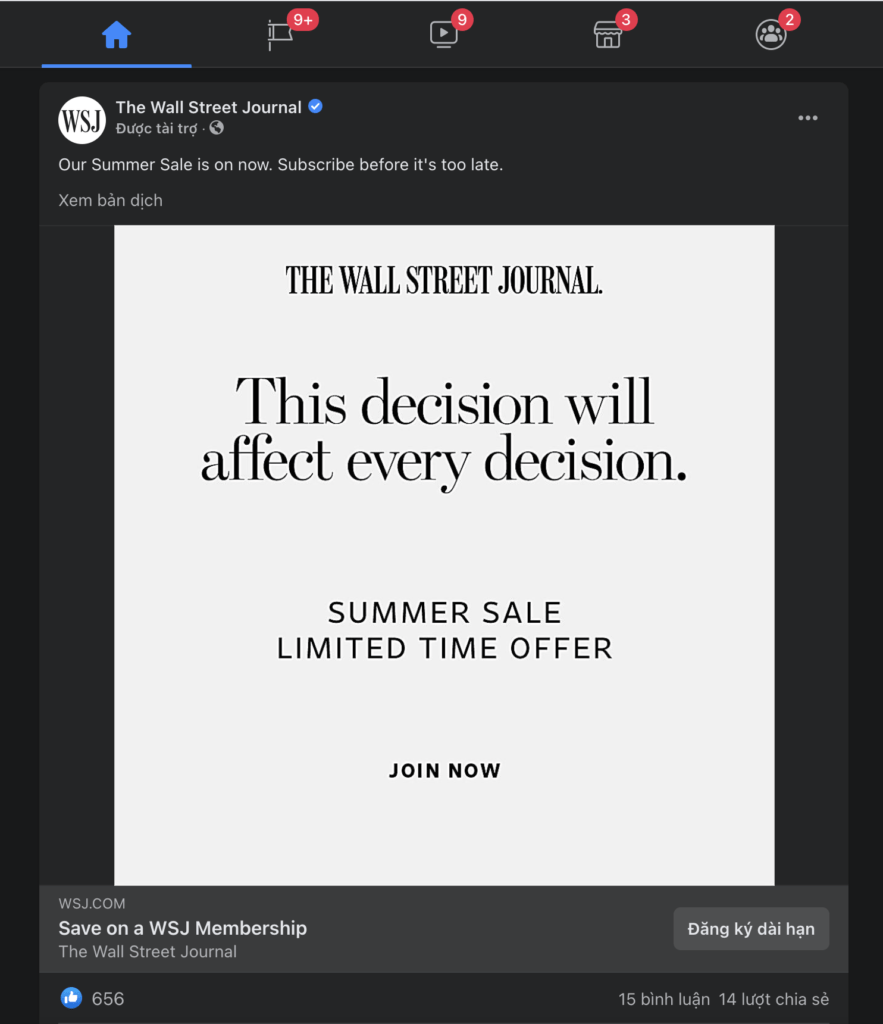Screen dimensions: 883x1024
Task: Click the 'This decision will affect' ad image
Action: 444,430
